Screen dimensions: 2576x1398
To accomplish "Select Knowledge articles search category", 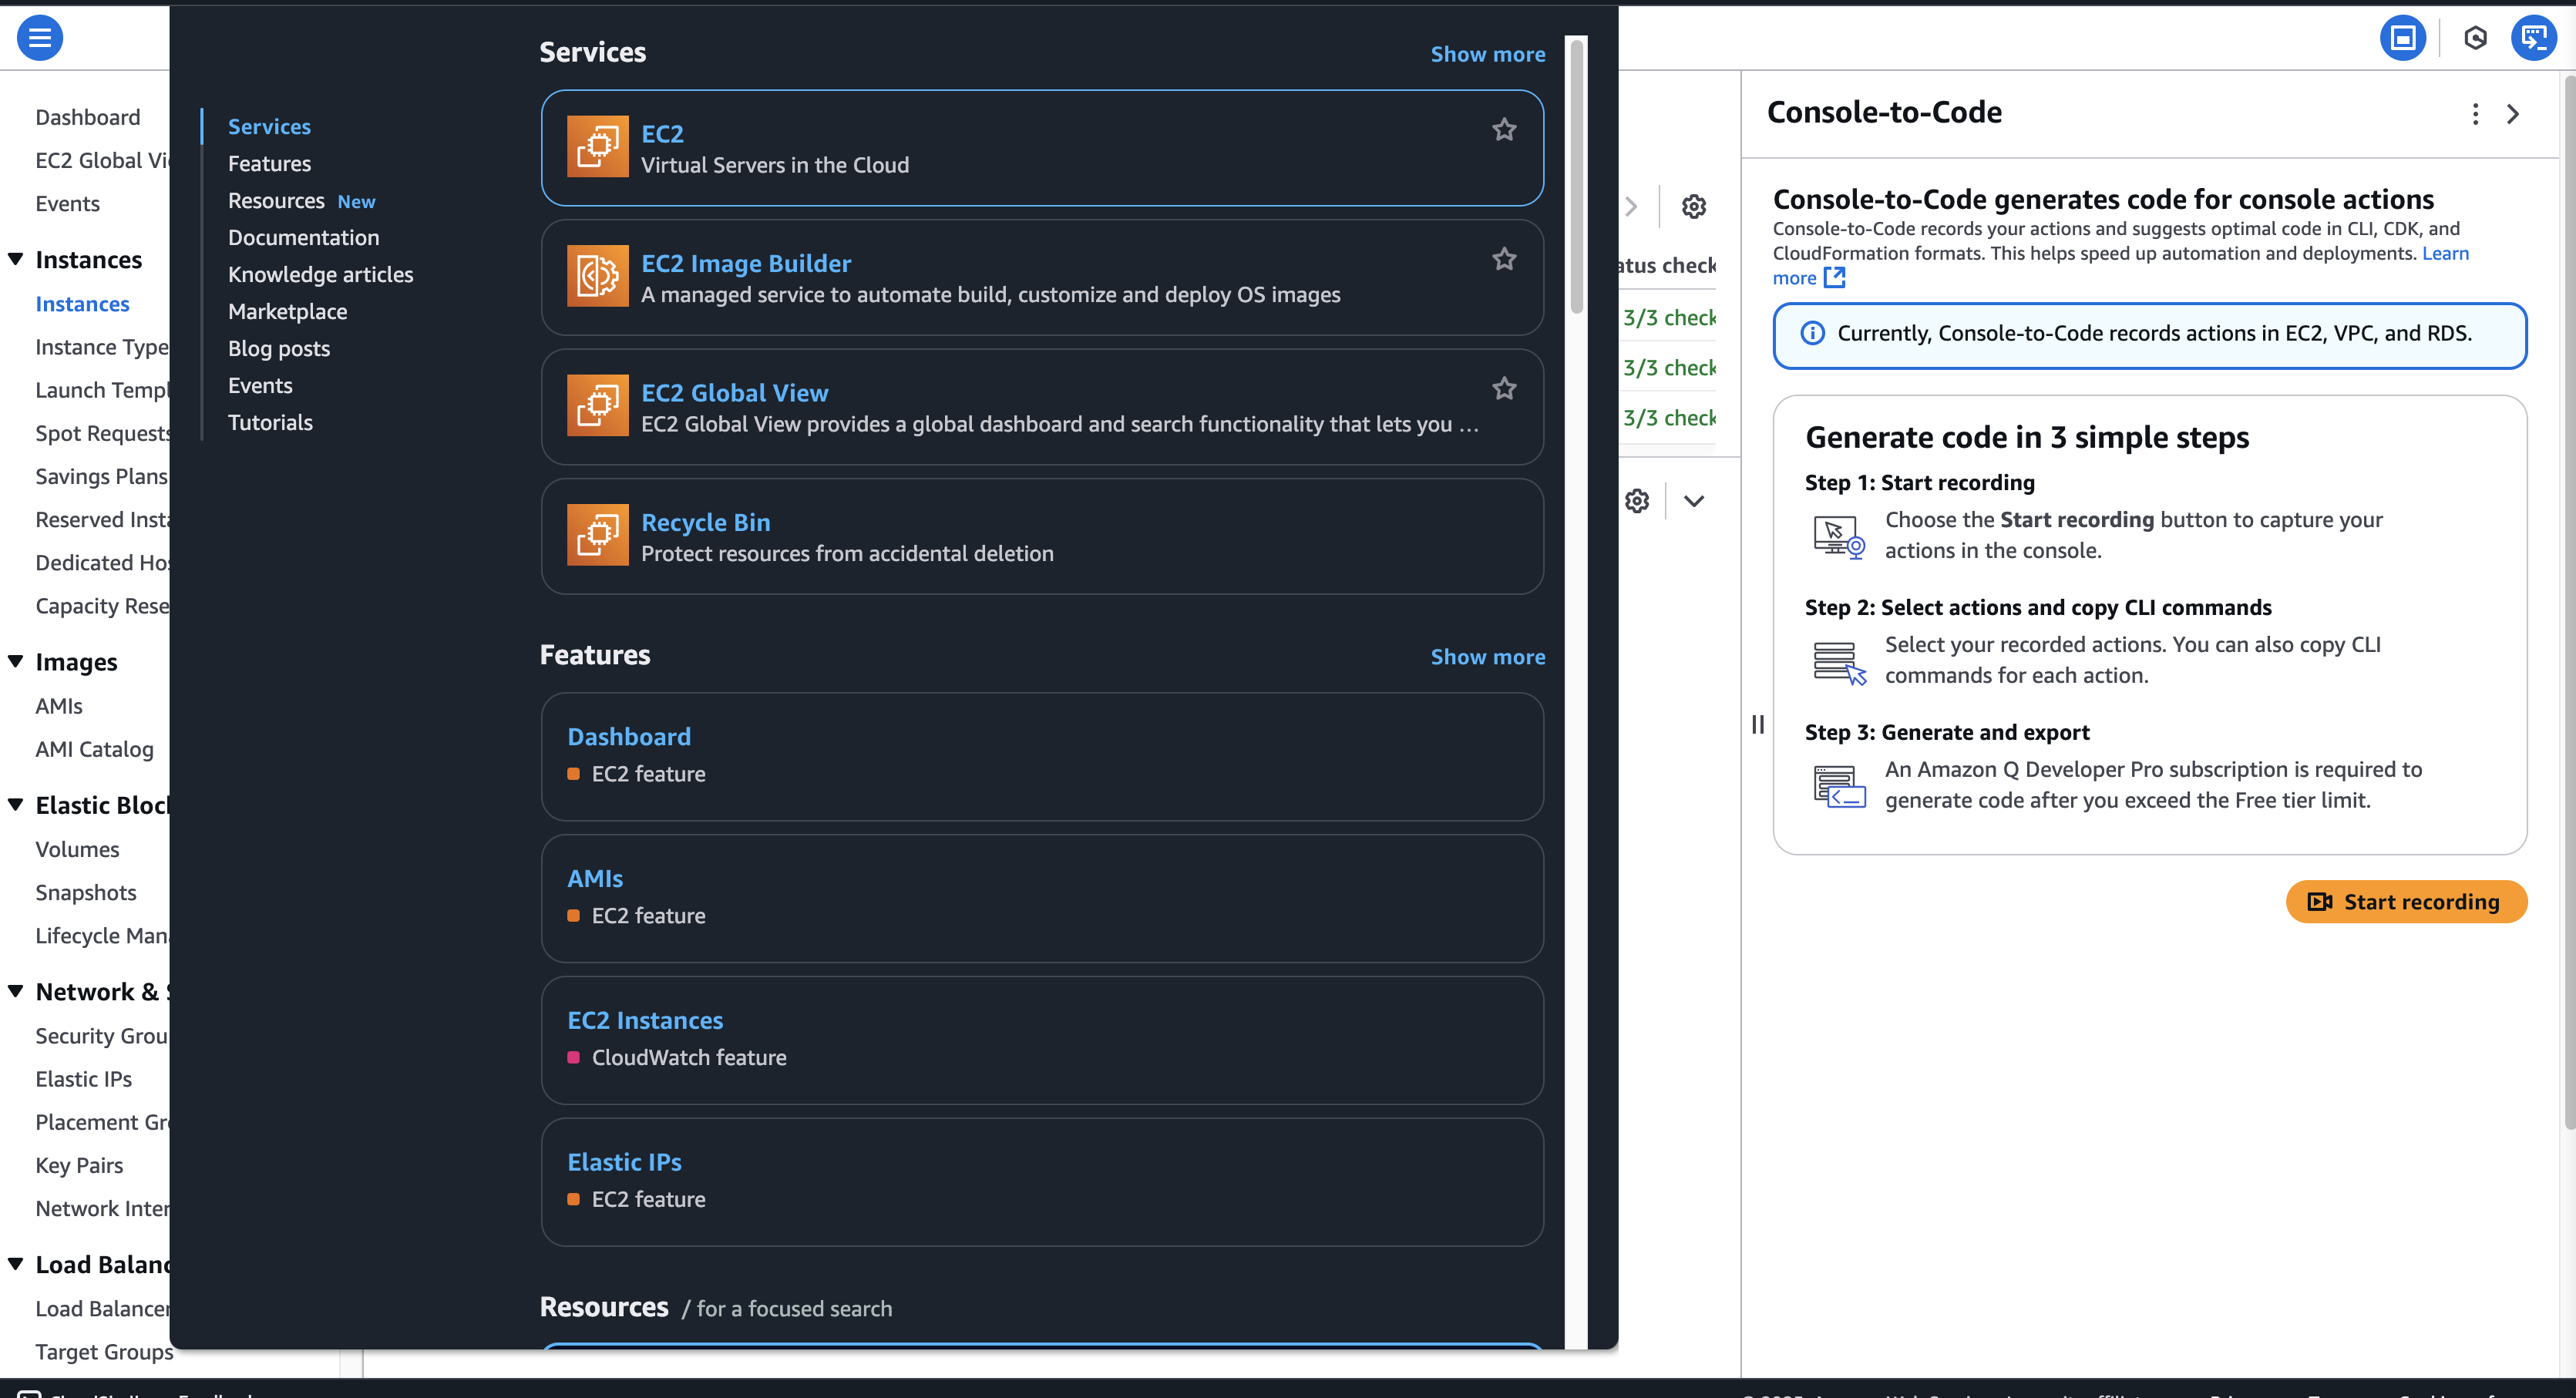I will coord(320,275).
